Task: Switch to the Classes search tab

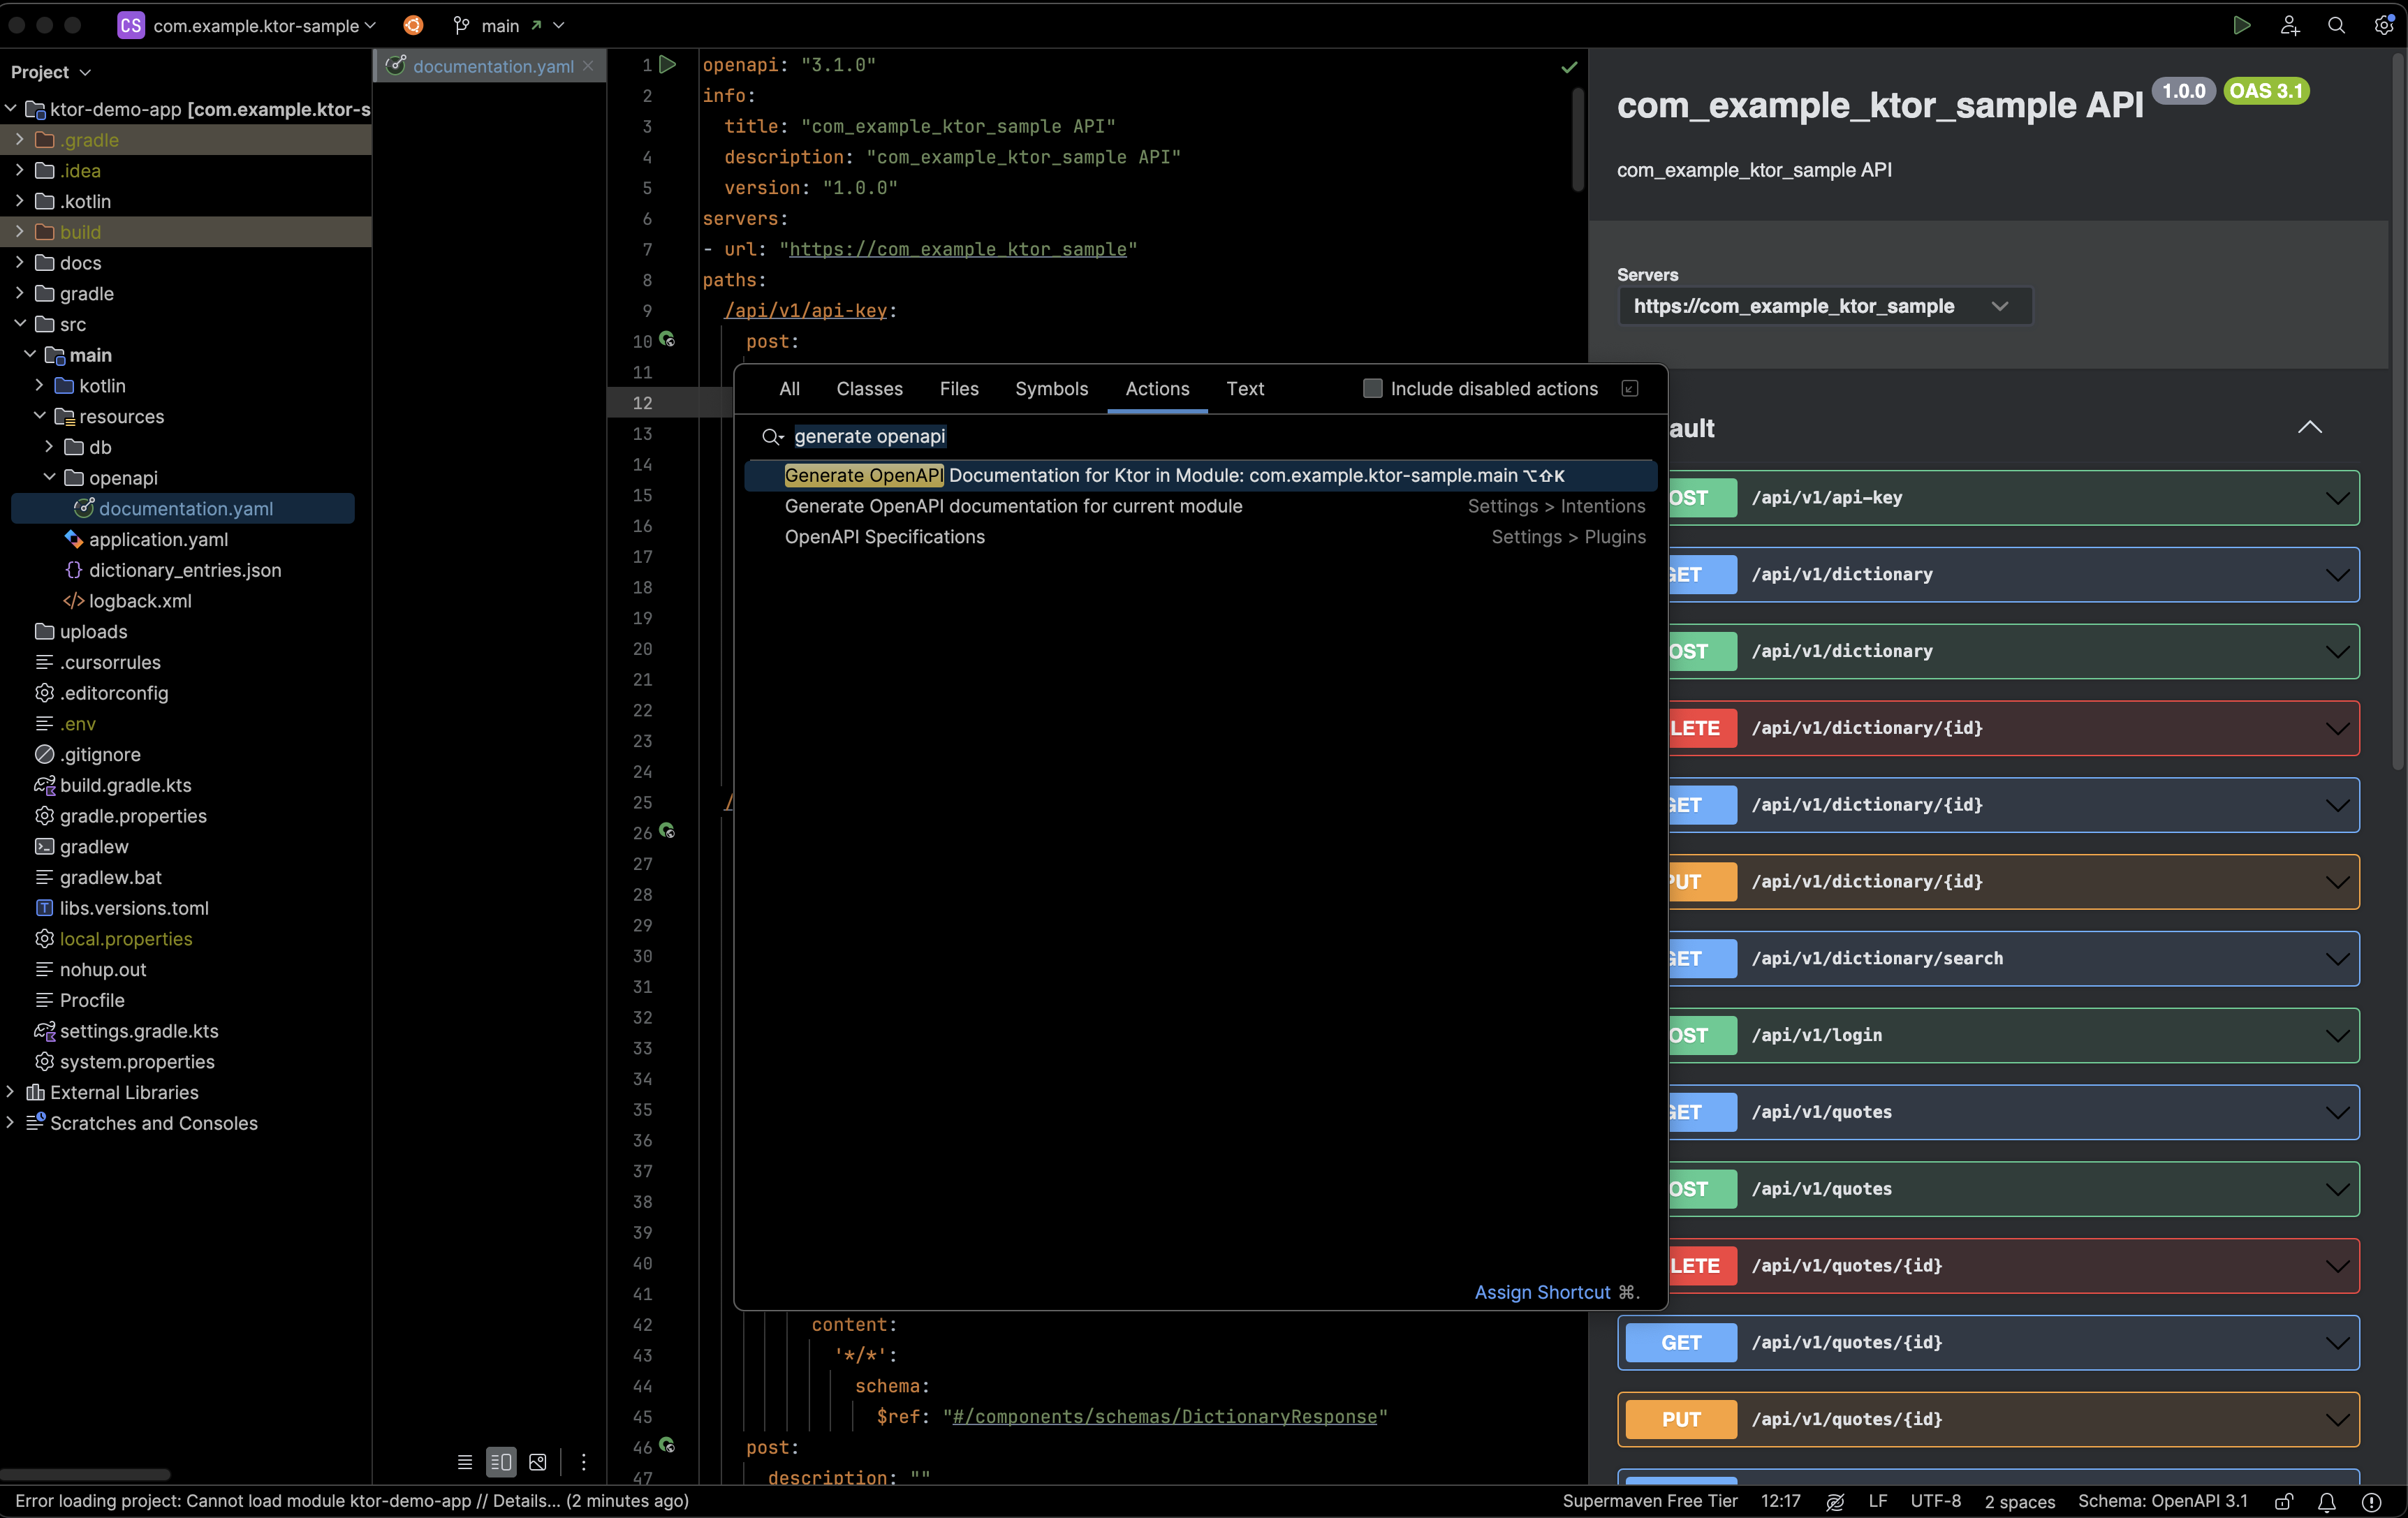Action: point(869,388)
